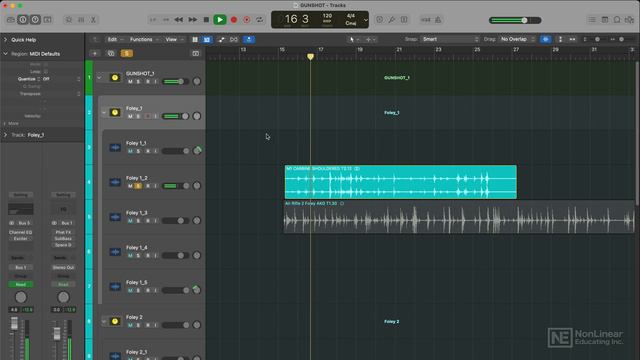The height and width of the screenshot is (360, 640).
Task: Collapse the Region MIDI Defaults section
Action: pos(5,53)
